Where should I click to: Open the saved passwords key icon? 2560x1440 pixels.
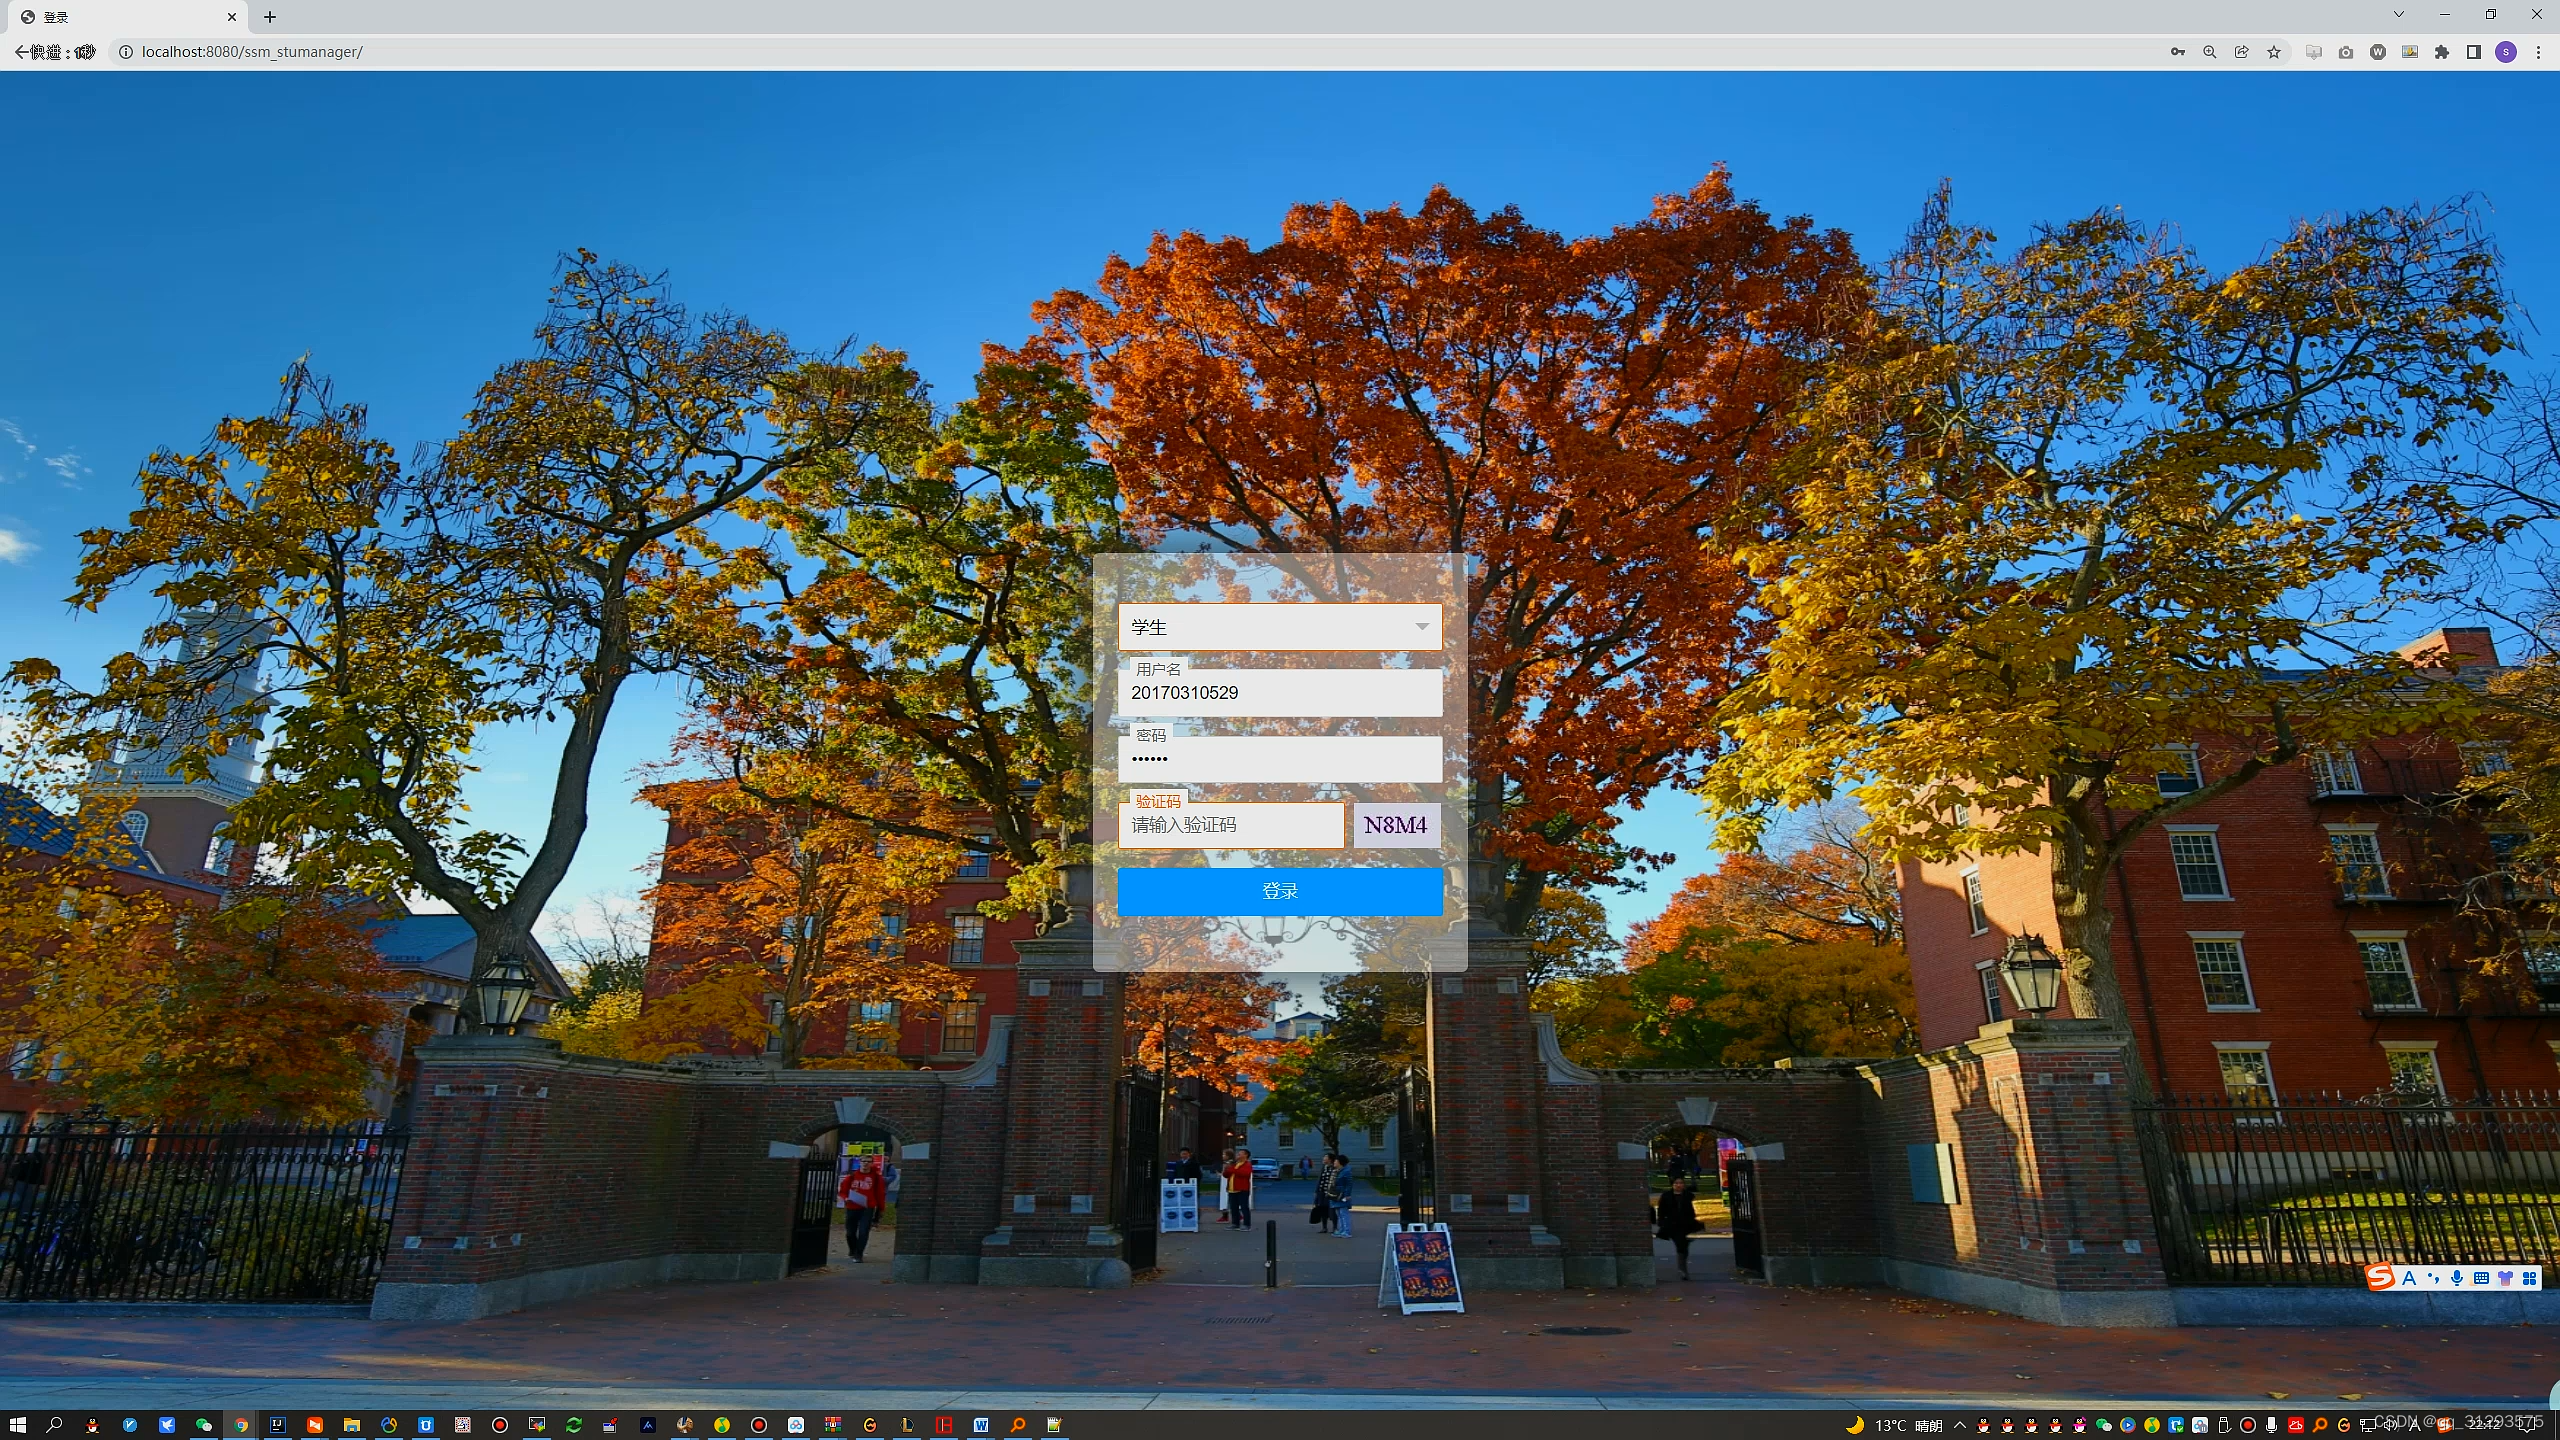(2177, 52)
